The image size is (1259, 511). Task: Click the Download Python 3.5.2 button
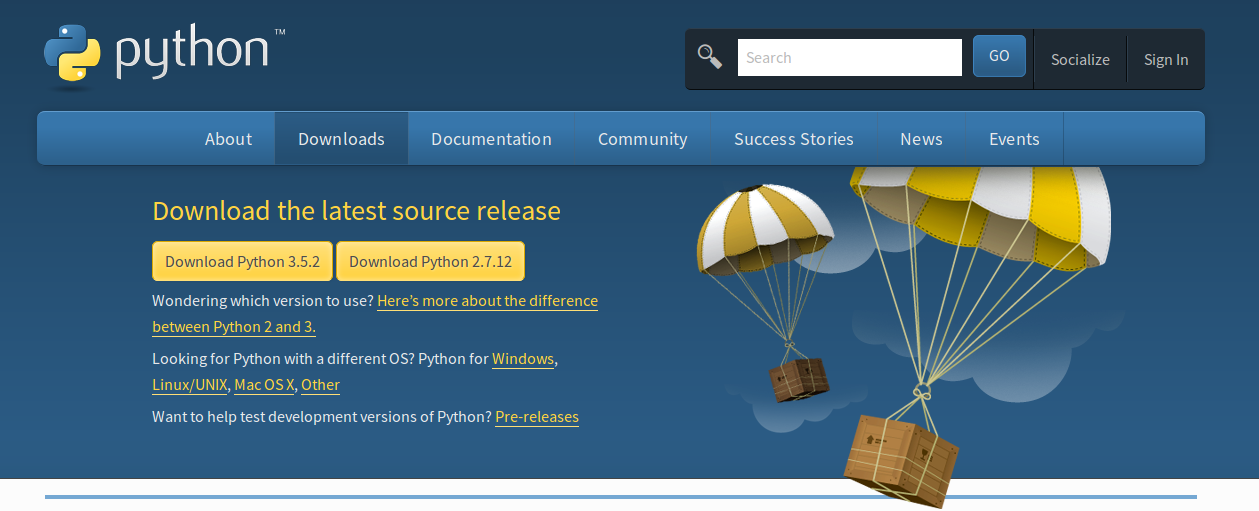click(x=242, y=261)
